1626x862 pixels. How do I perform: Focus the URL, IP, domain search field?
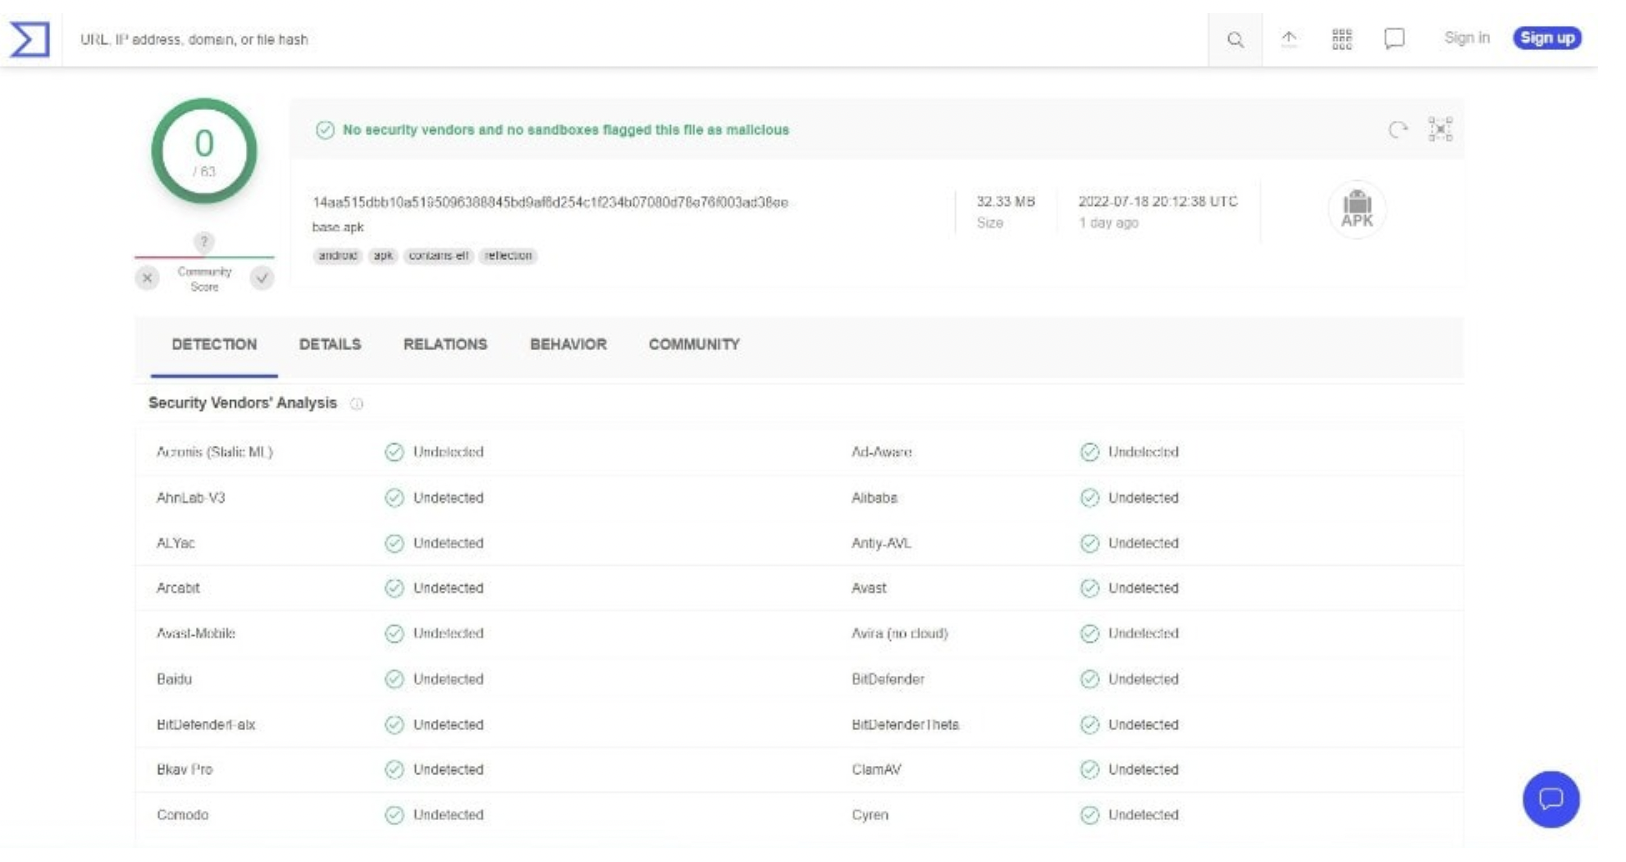(635, 40)
